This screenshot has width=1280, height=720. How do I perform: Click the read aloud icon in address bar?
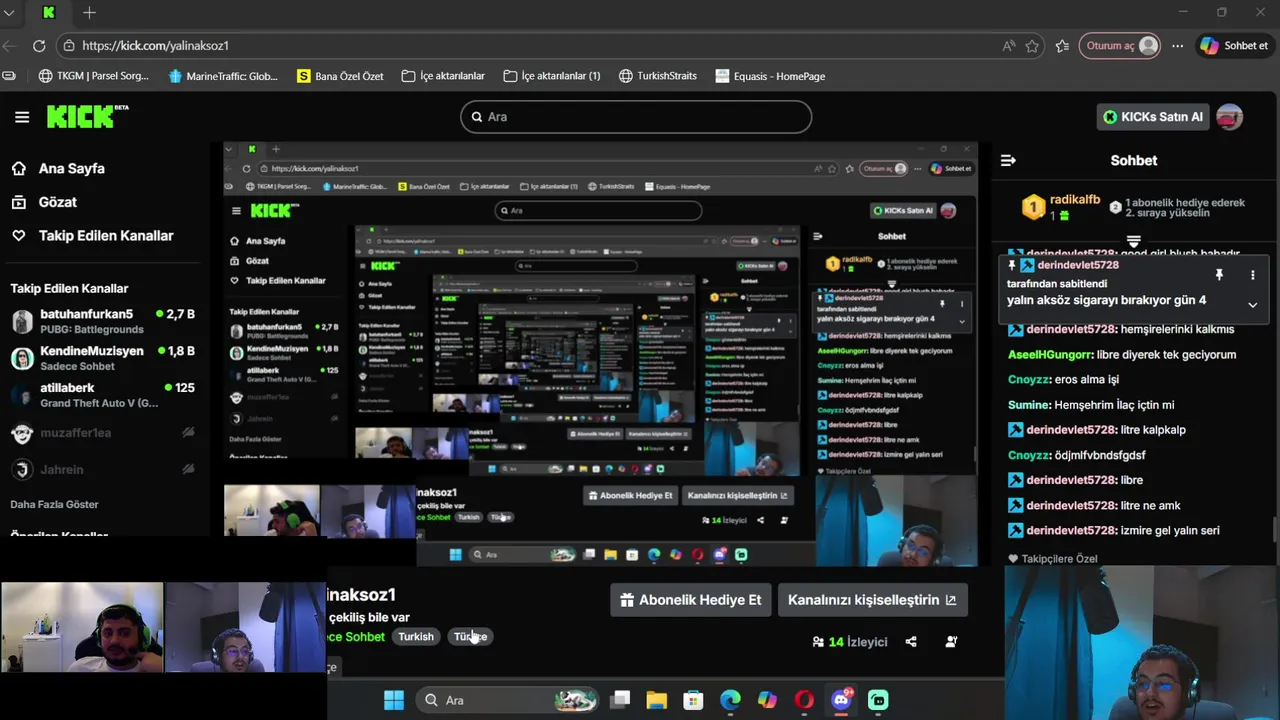1008,46
